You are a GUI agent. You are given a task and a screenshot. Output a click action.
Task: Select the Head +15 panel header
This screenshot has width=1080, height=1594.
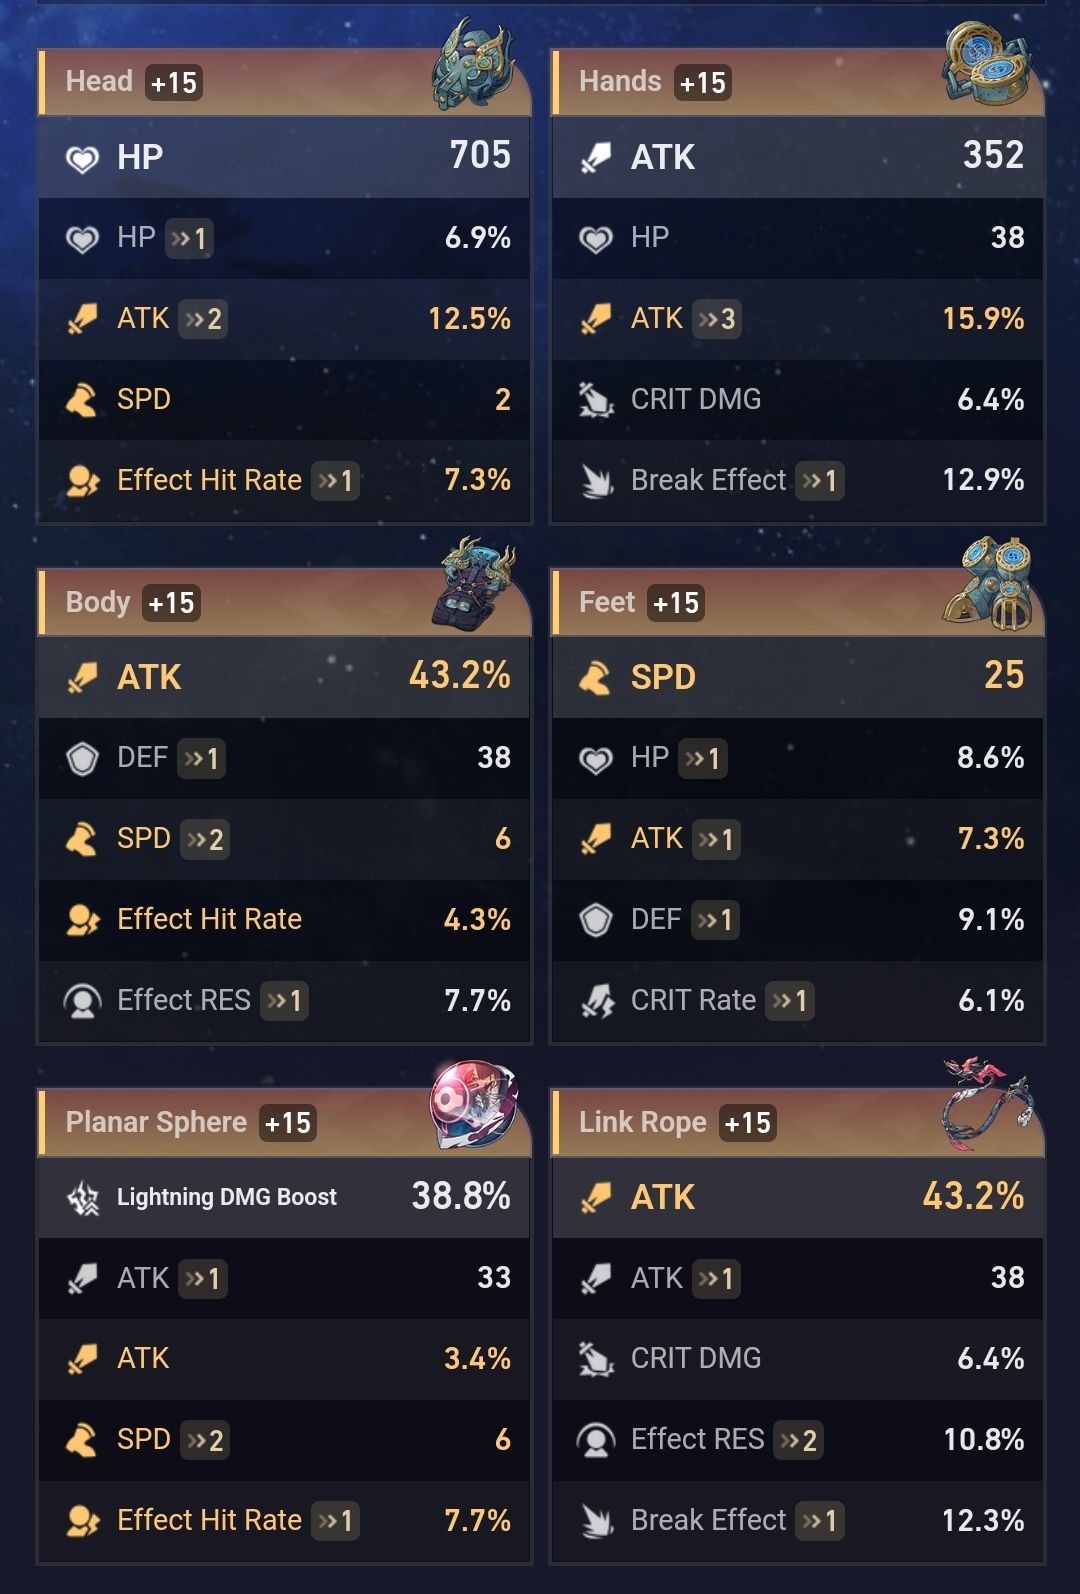[284, 82]
